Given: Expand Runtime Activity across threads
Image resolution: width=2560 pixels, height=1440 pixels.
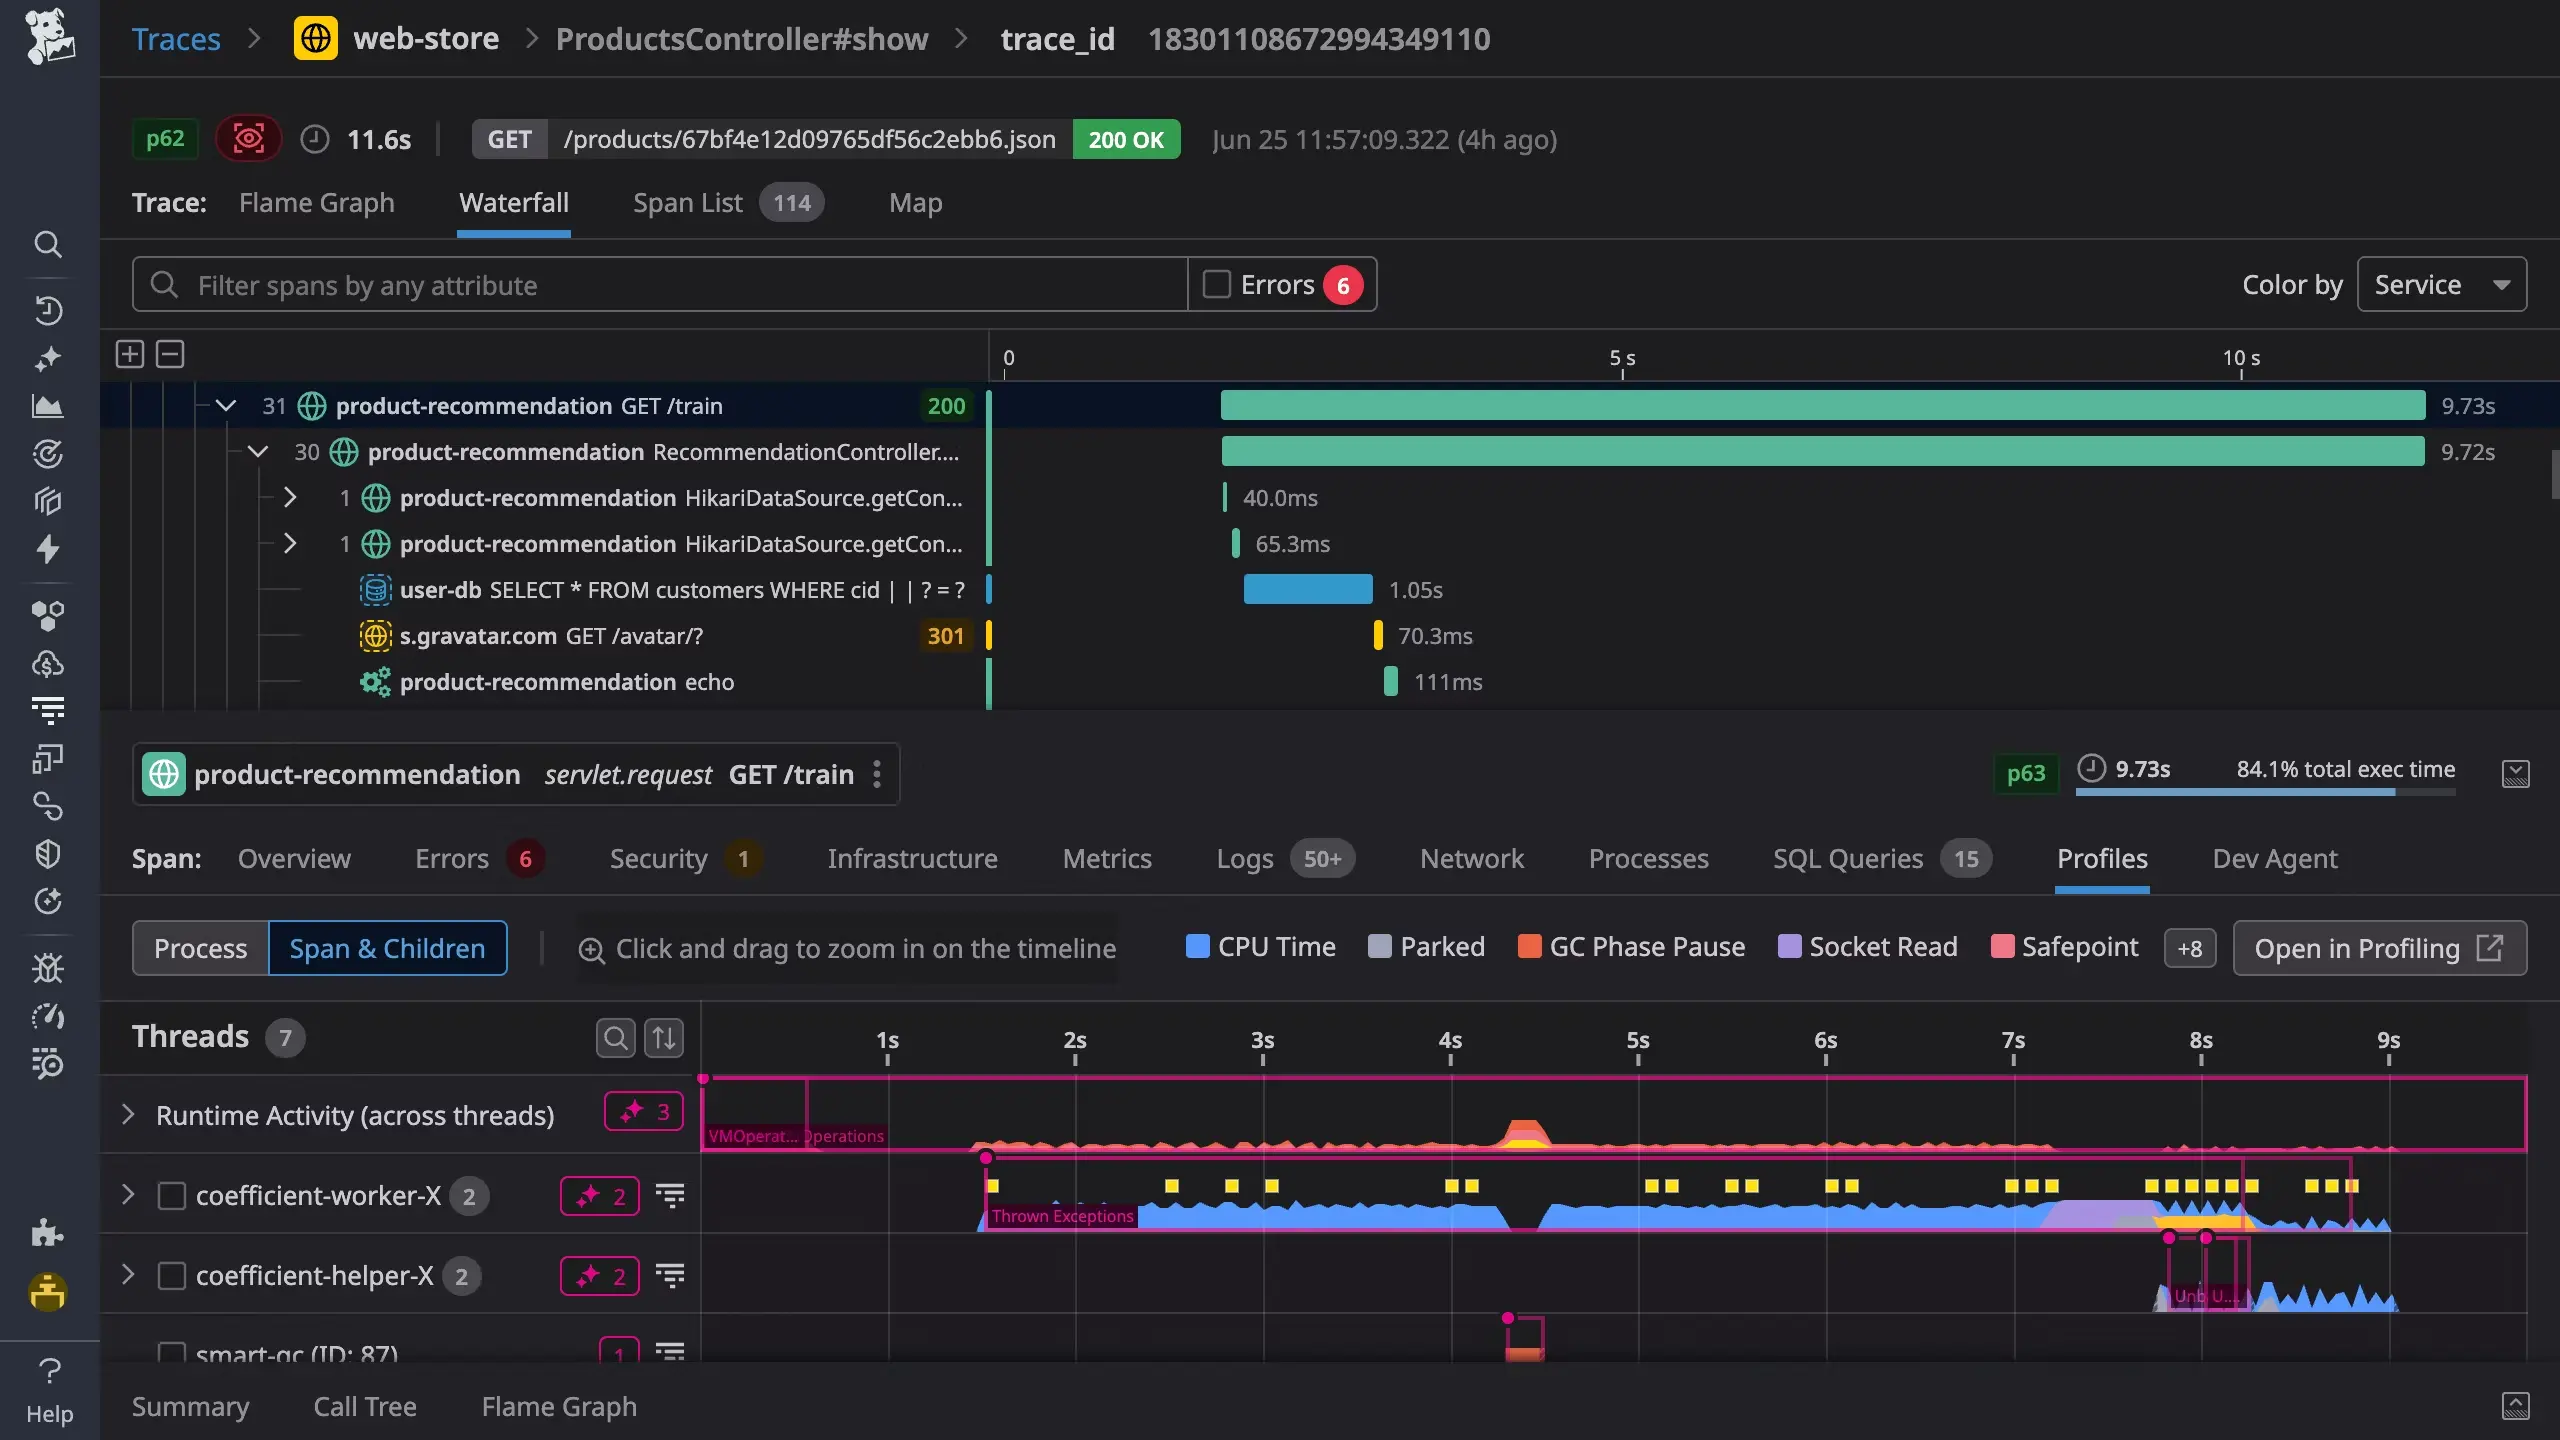Looking at the screenshot, I should (x=127, y=1113).
